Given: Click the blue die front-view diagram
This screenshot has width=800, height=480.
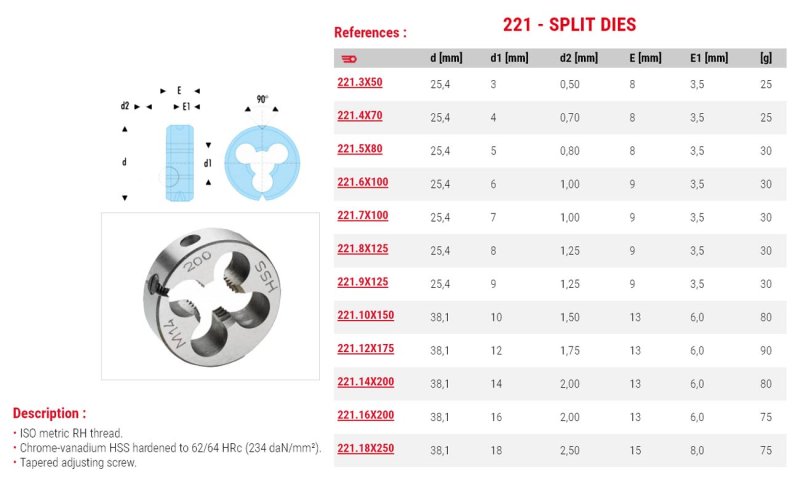Looking at the screenshot, I should [x=262, y=163].
